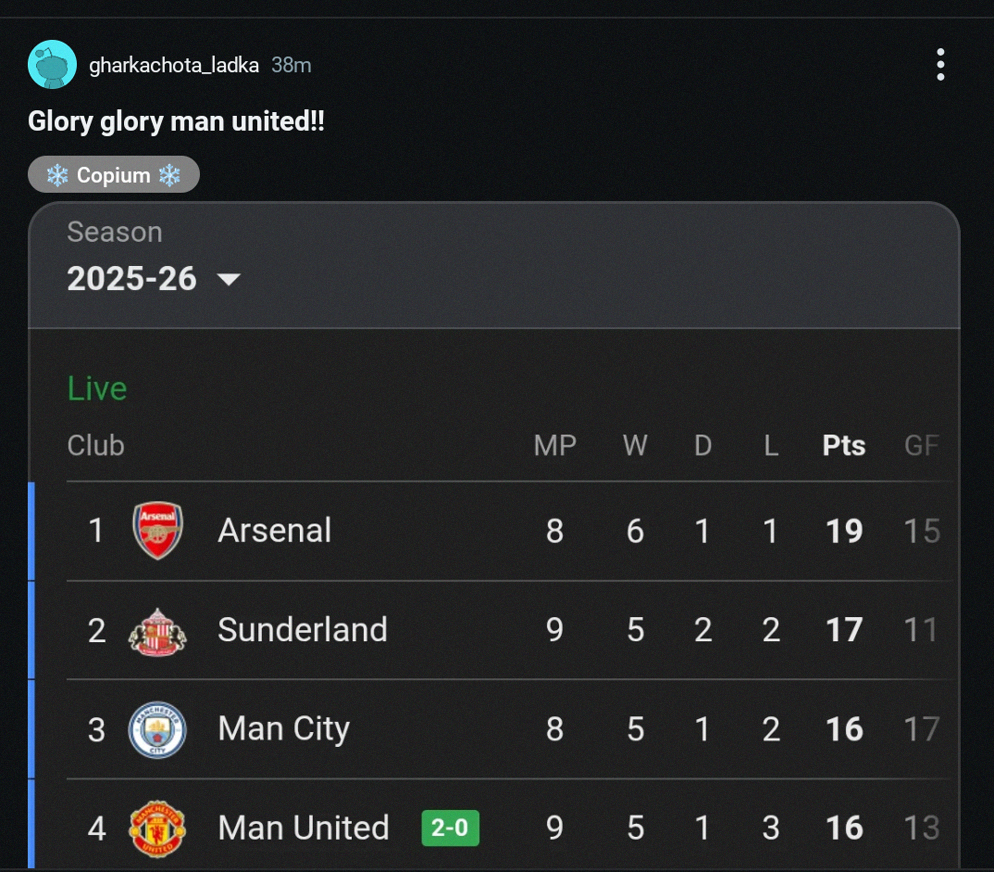Click the 38m post timestamp
Screen dimensions: 994x872
291,65
